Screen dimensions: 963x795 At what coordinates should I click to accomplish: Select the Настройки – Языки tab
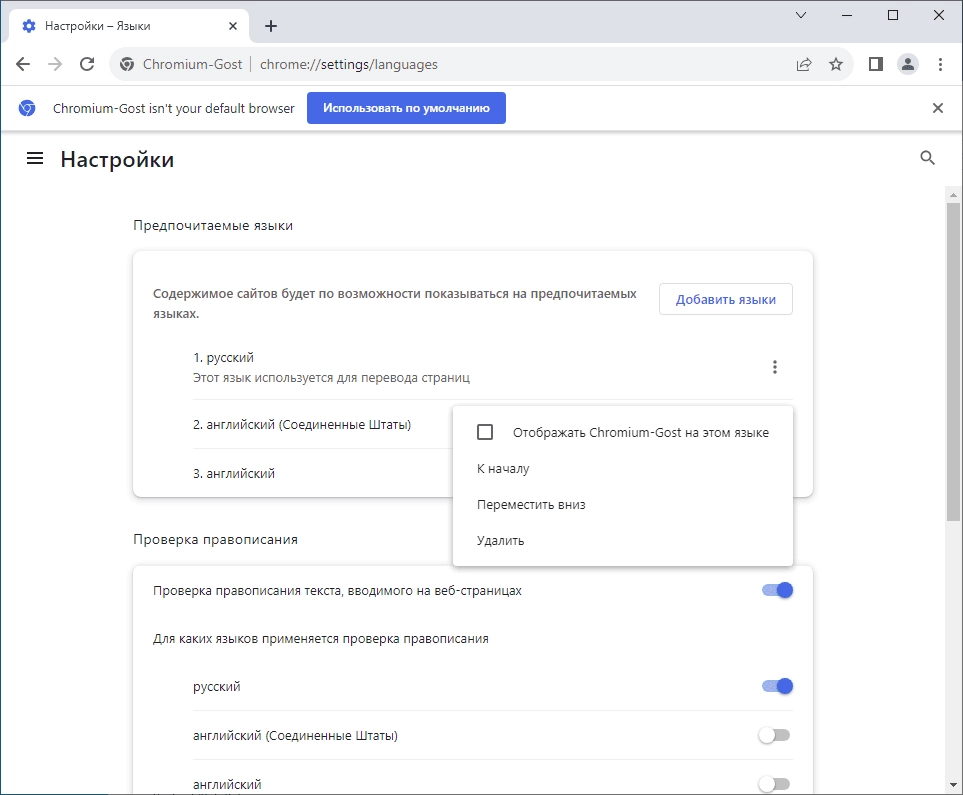[x=129, y=26]
